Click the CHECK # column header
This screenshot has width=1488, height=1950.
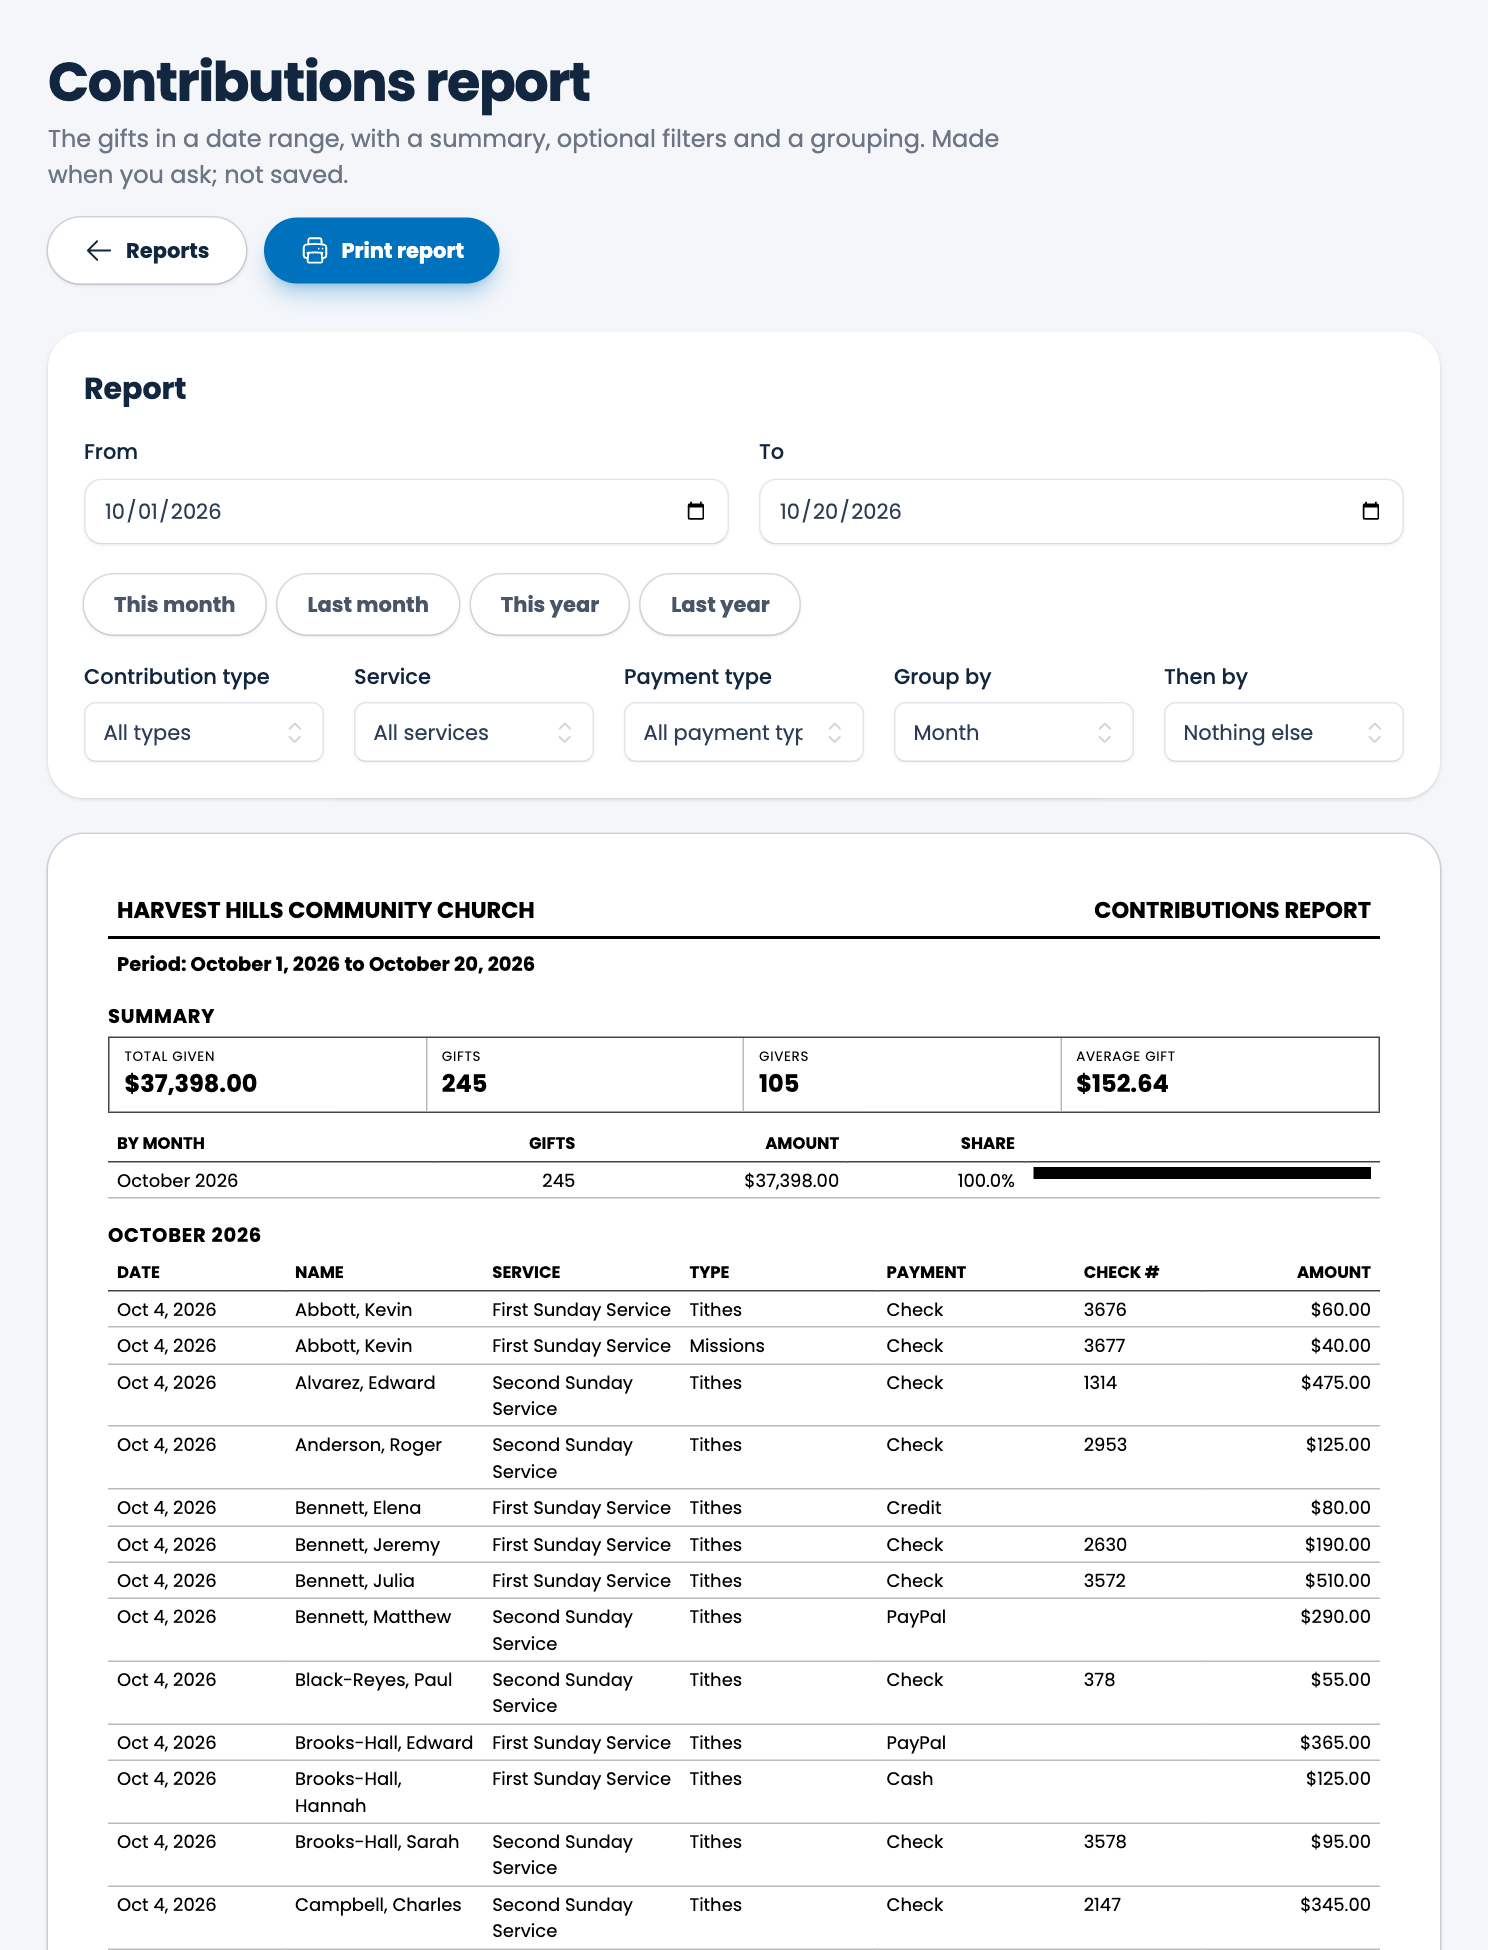pyautogui.click(x=1121, y=1272)
